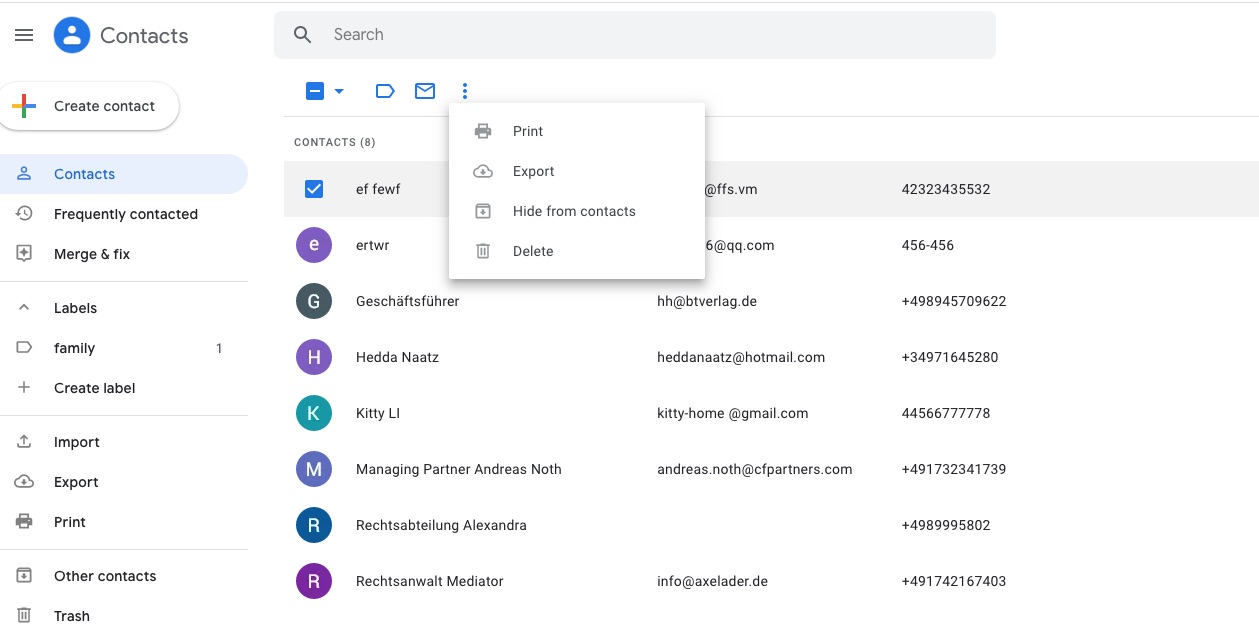The image size is (1259, 639).
Task: Choose Hide from contacts in the menu
Action: (573, 211)
